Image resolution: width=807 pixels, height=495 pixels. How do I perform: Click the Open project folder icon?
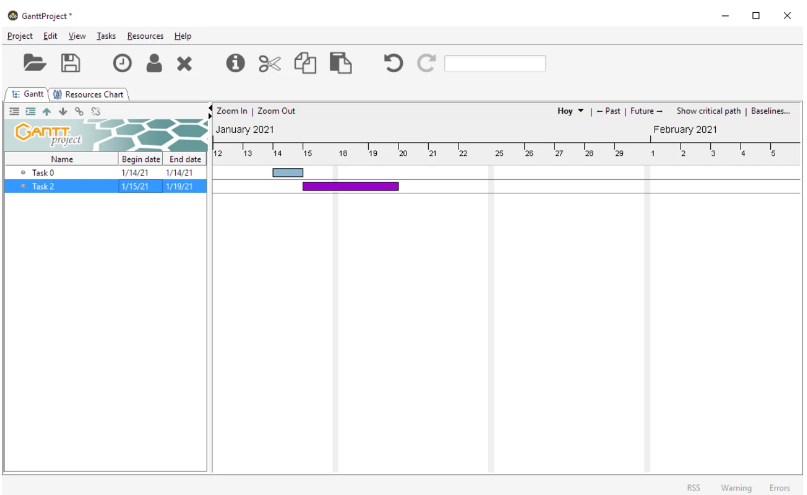(x=34, y=64)
